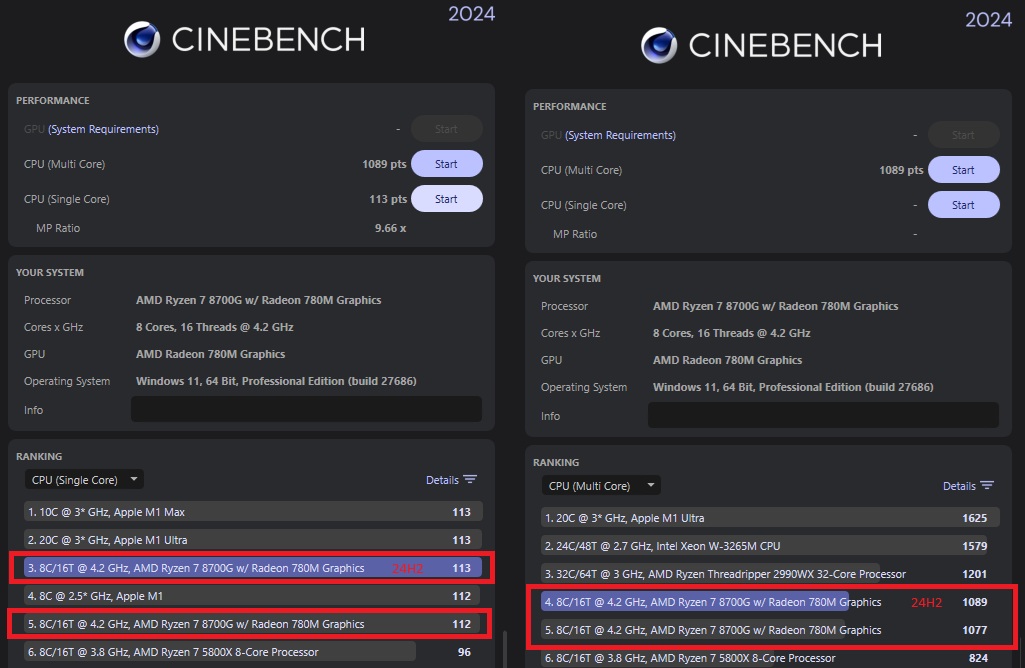
Task: Start the CPU Single Core benchmark in right window
Action: coord(963,204)
